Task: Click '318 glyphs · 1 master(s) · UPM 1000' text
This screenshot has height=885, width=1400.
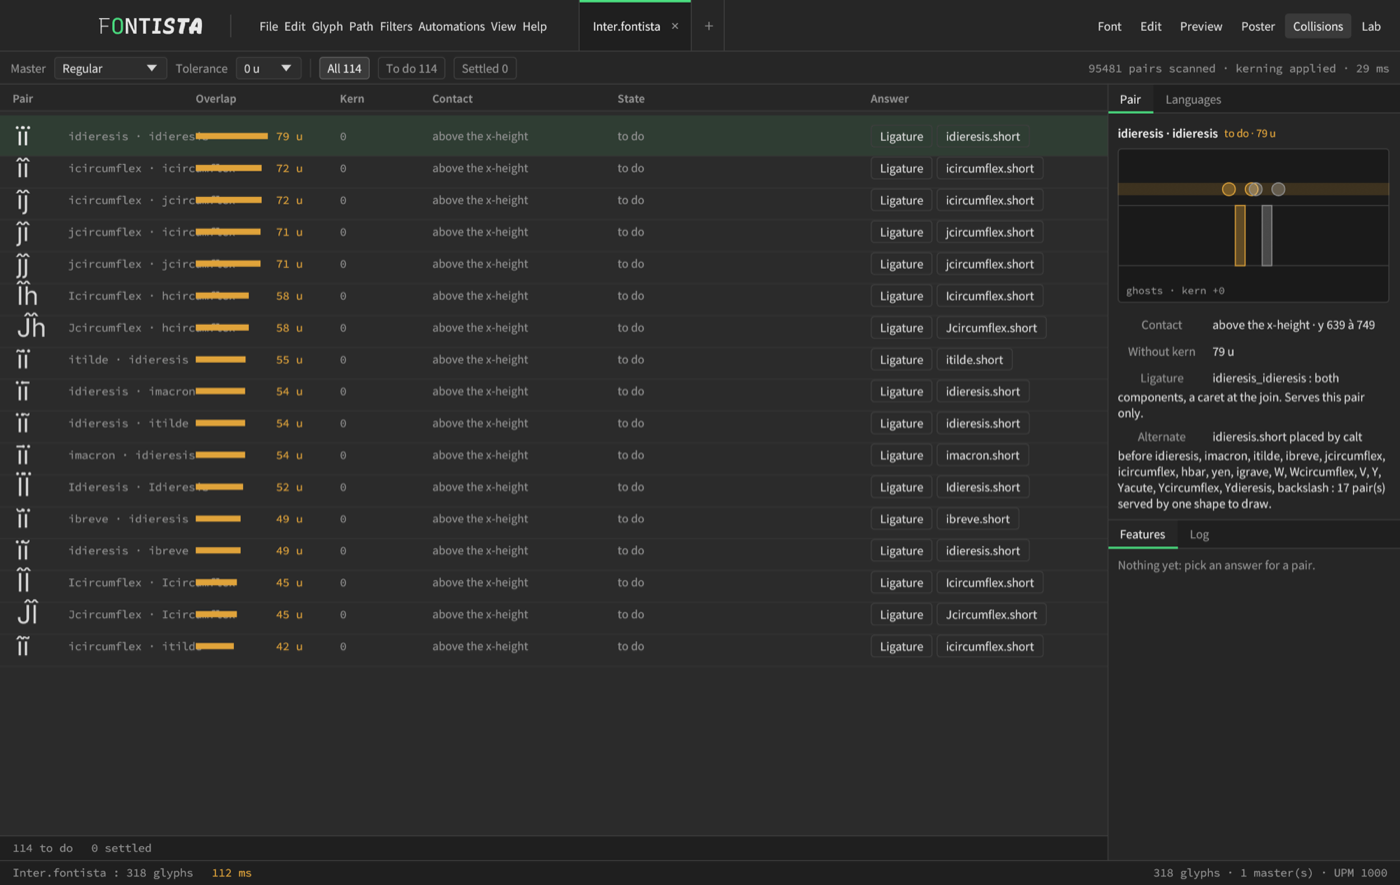Action: [x=1270, y=873]
